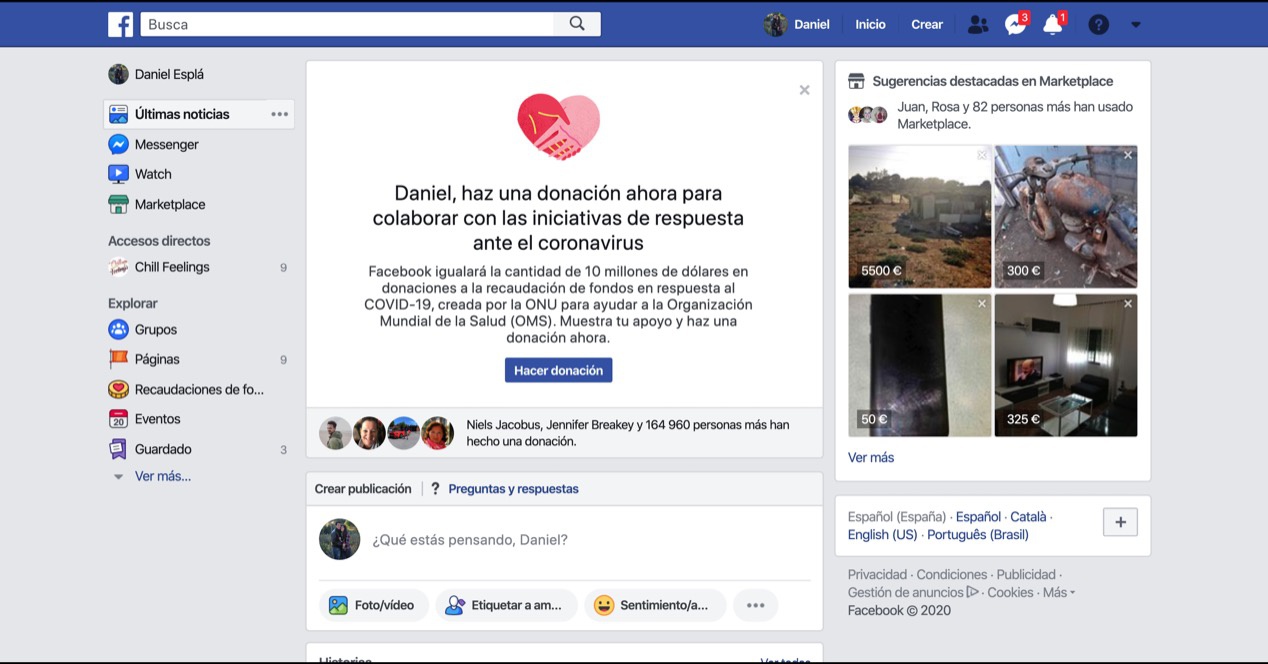Open Messenger from the left sidebar
The image size is (1268, 664).
point(154,144)
